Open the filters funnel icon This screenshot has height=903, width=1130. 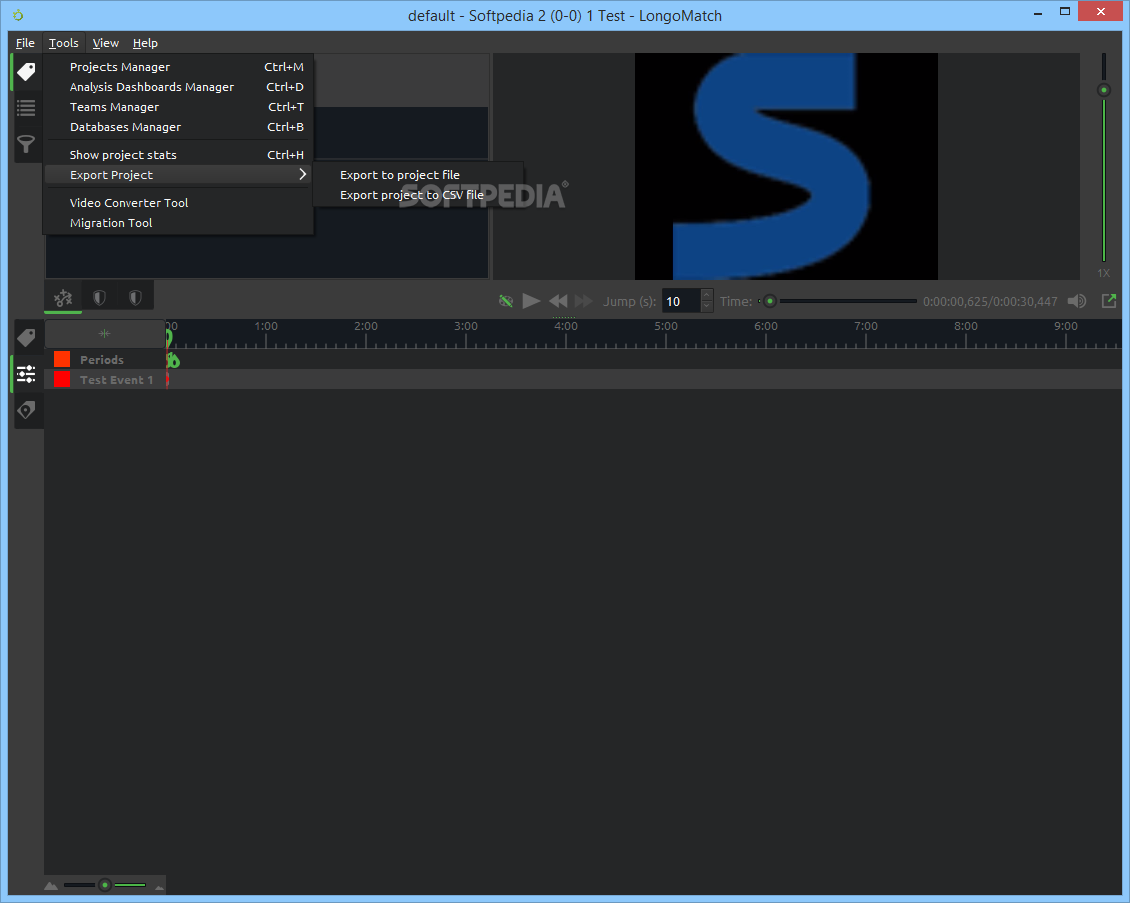(x=26, y=145)
